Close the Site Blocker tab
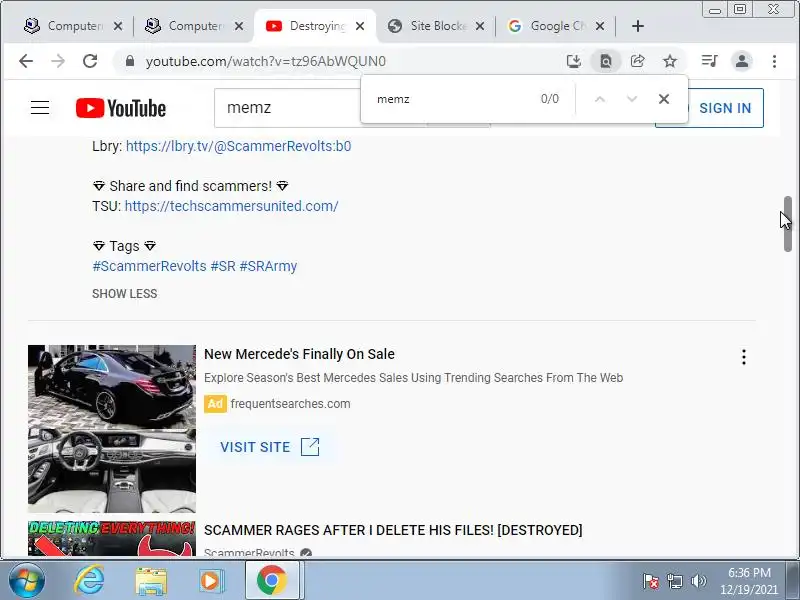 coord(480,26)
